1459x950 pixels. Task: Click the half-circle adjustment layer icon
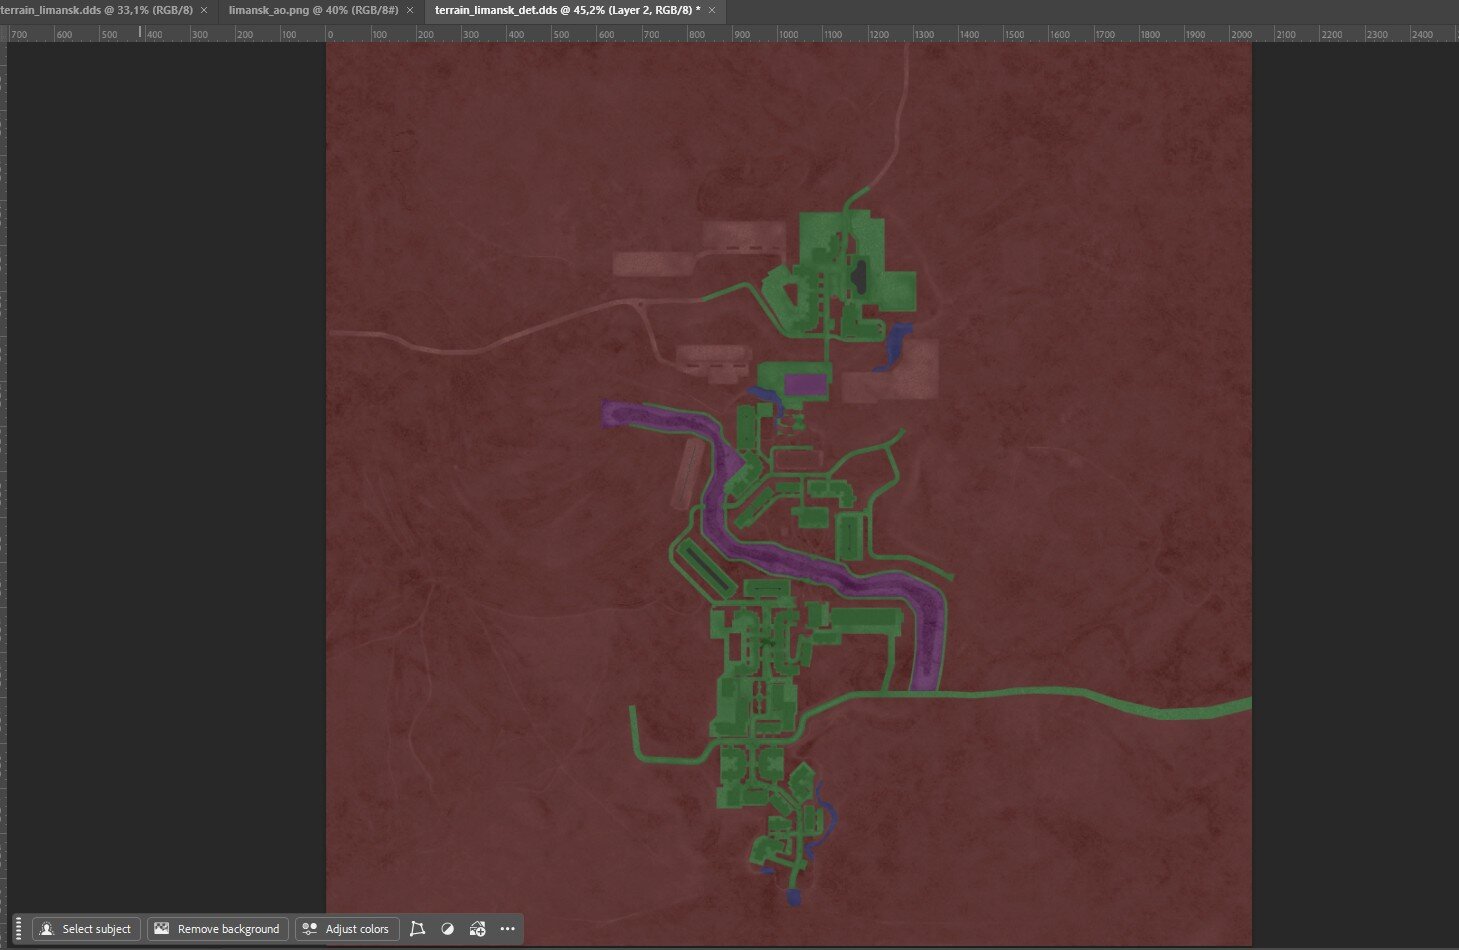(x=448, y=929)
